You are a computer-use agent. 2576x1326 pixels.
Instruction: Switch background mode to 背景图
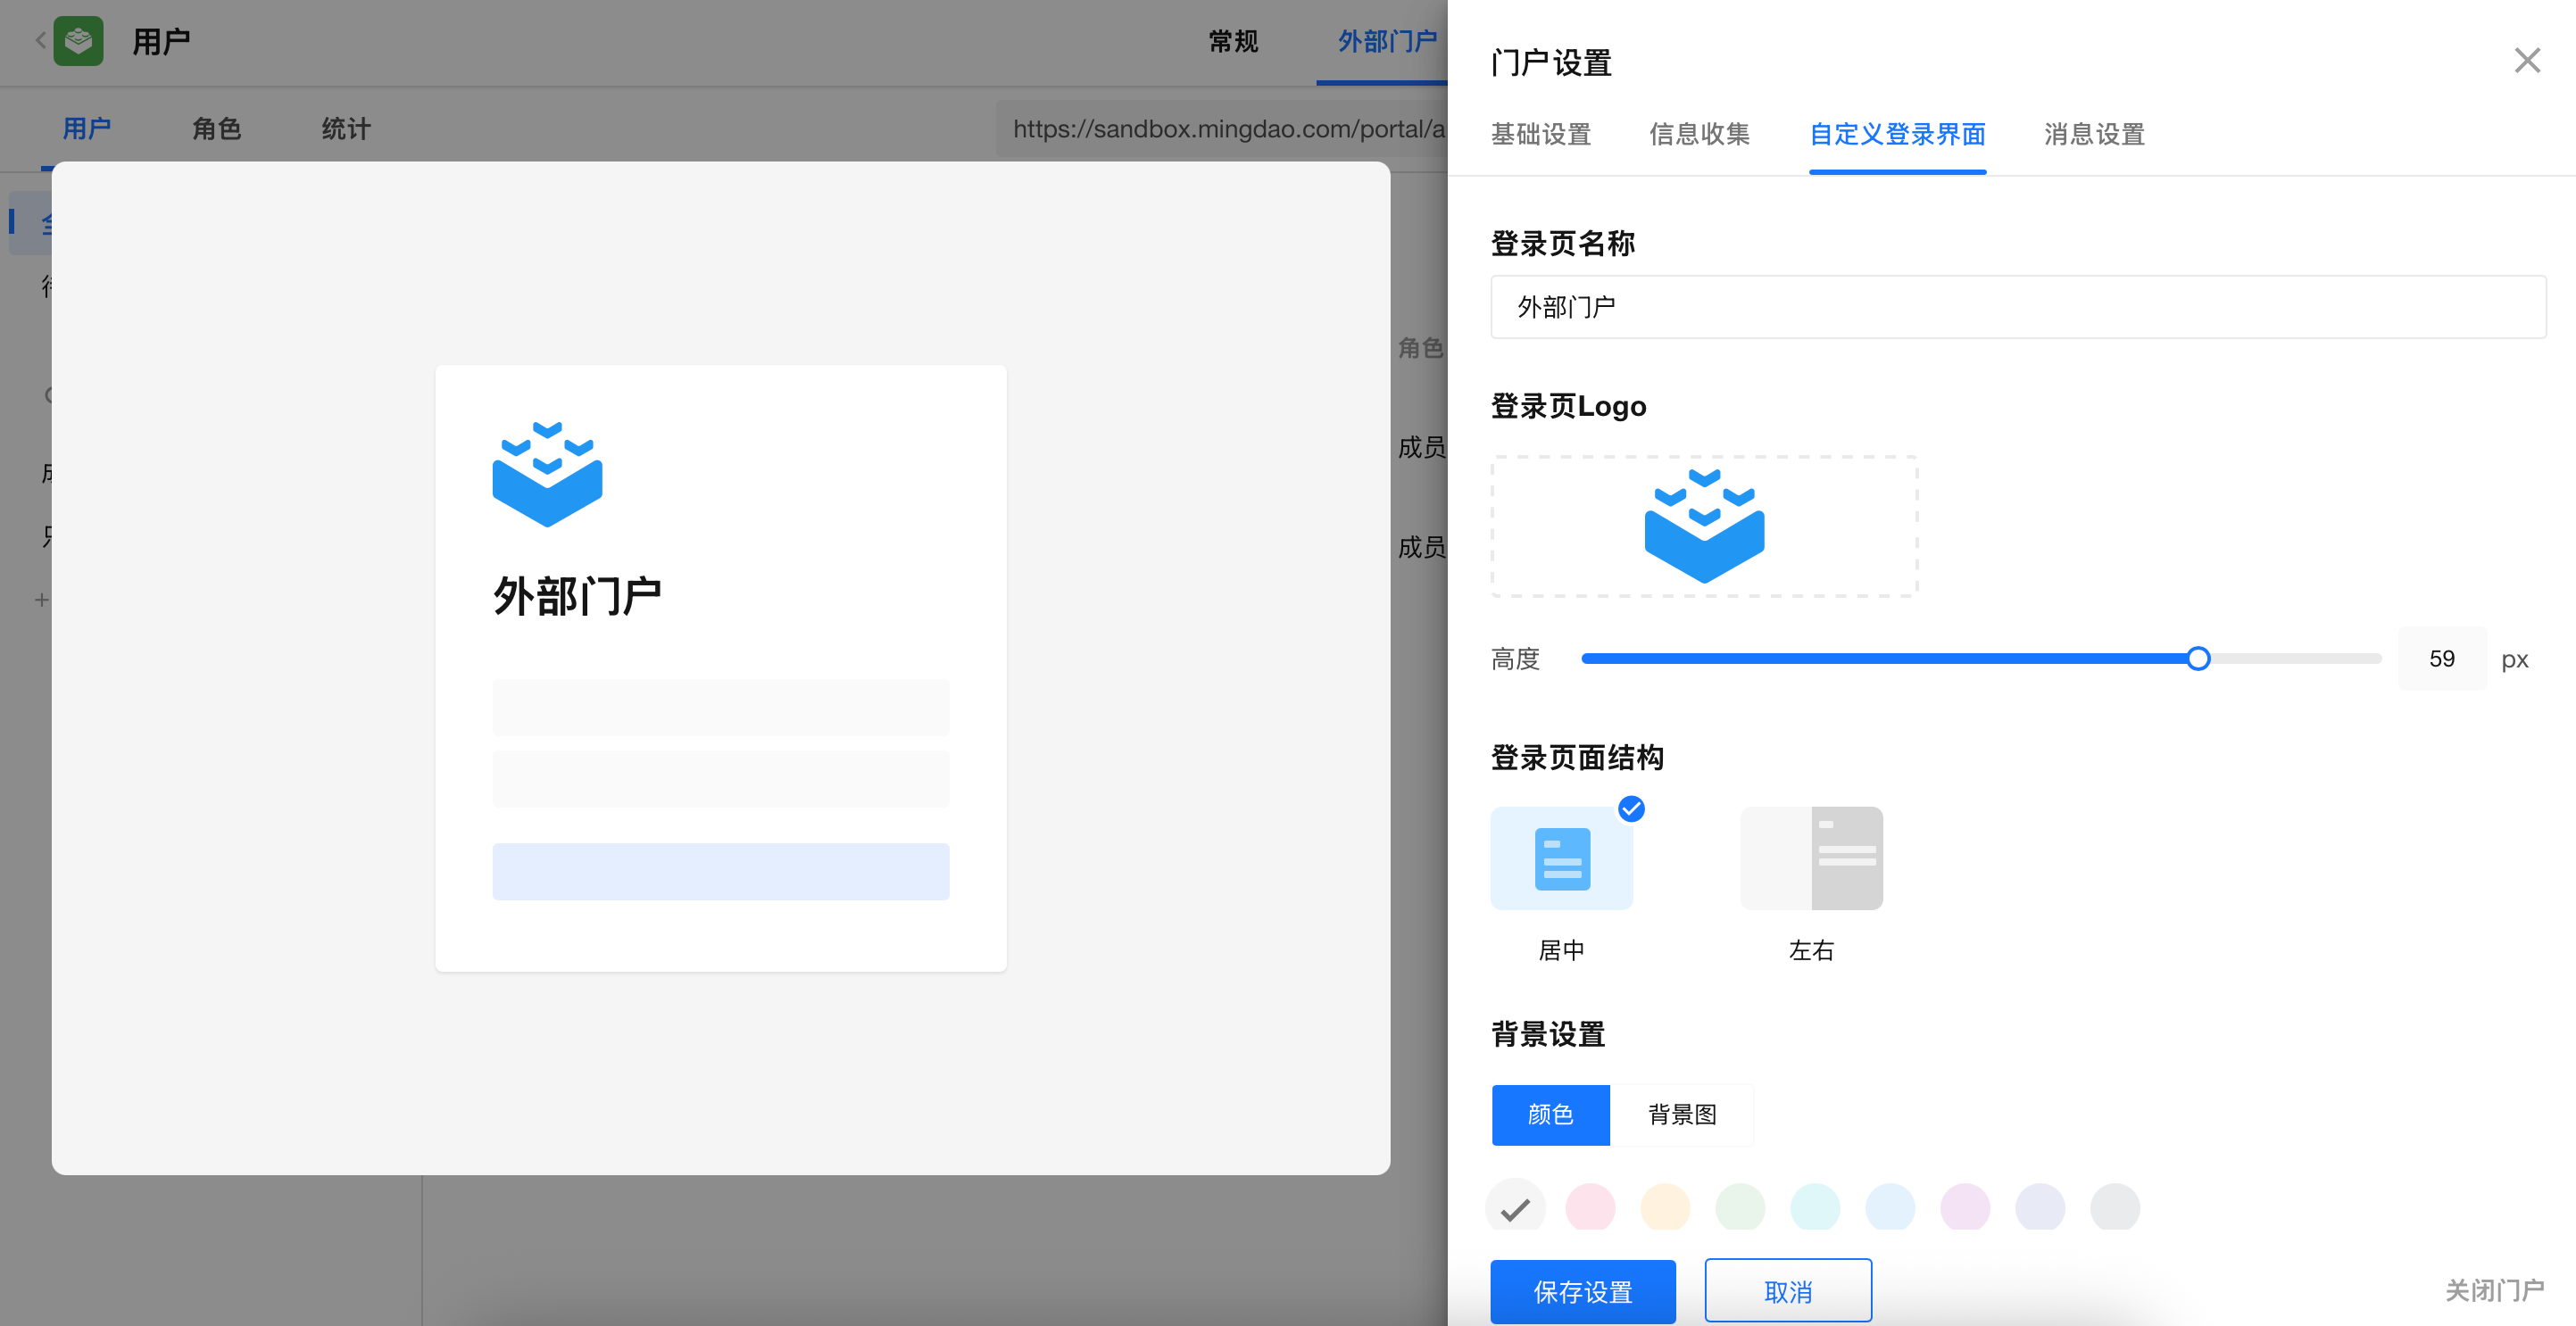(1682, 1114)
